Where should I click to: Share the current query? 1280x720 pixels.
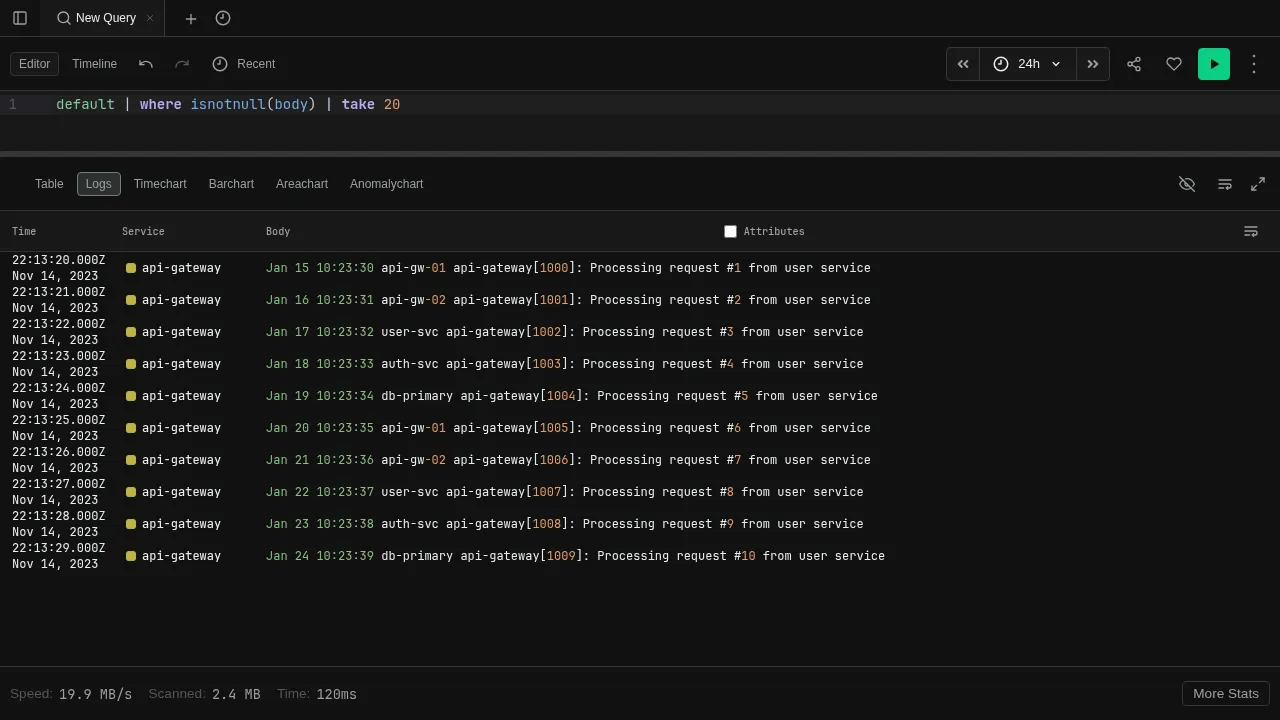tap(1134, 63)
